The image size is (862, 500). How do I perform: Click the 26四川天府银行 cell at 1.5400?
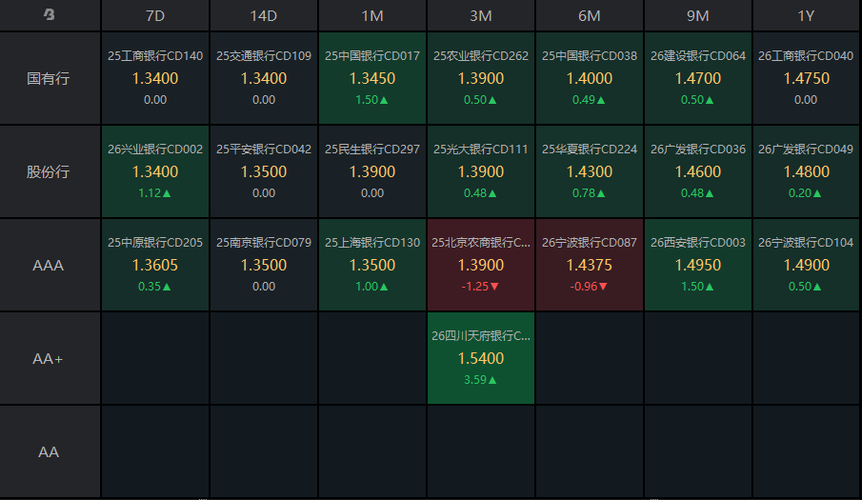481,358
